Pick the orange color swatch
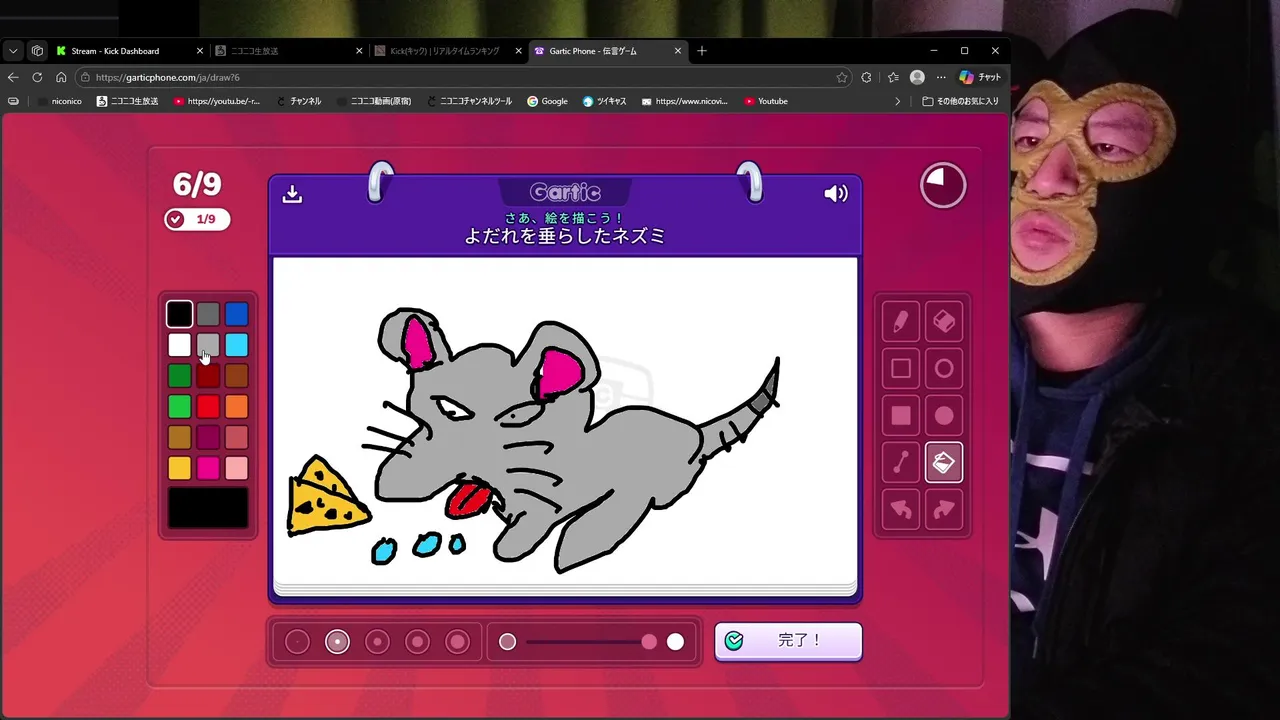 click(x=236, y=407)
